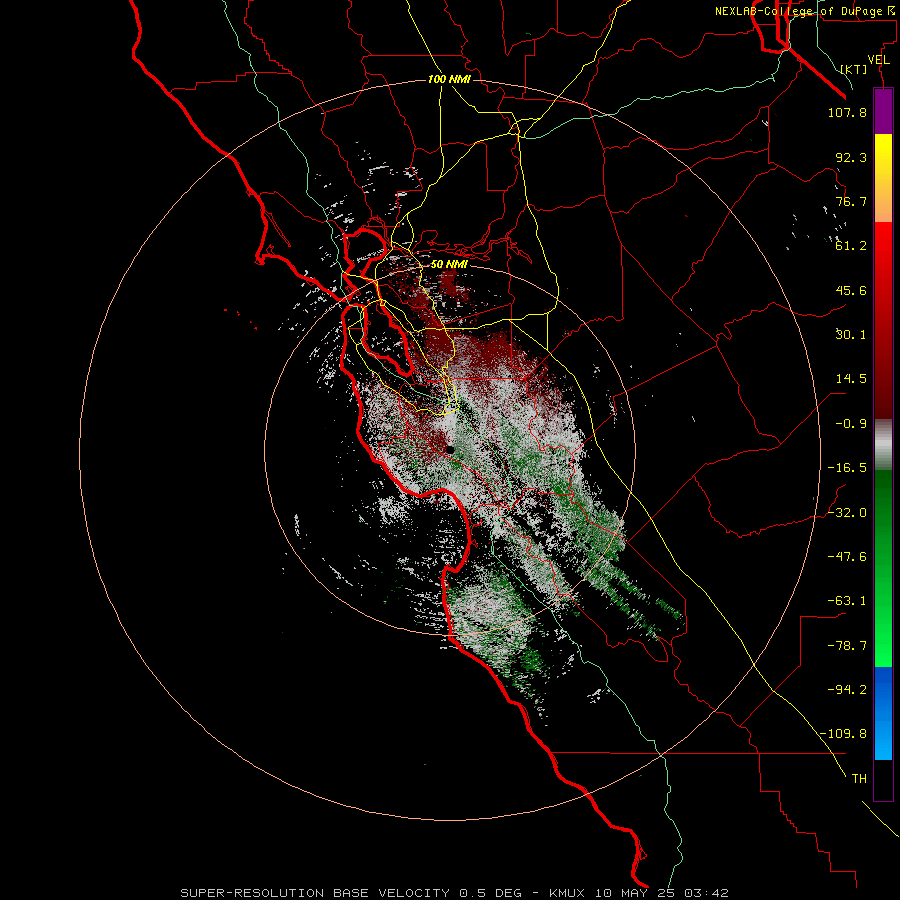Click the 76.7 legend value
The image size is (900, 900).
tap(851, 201)
